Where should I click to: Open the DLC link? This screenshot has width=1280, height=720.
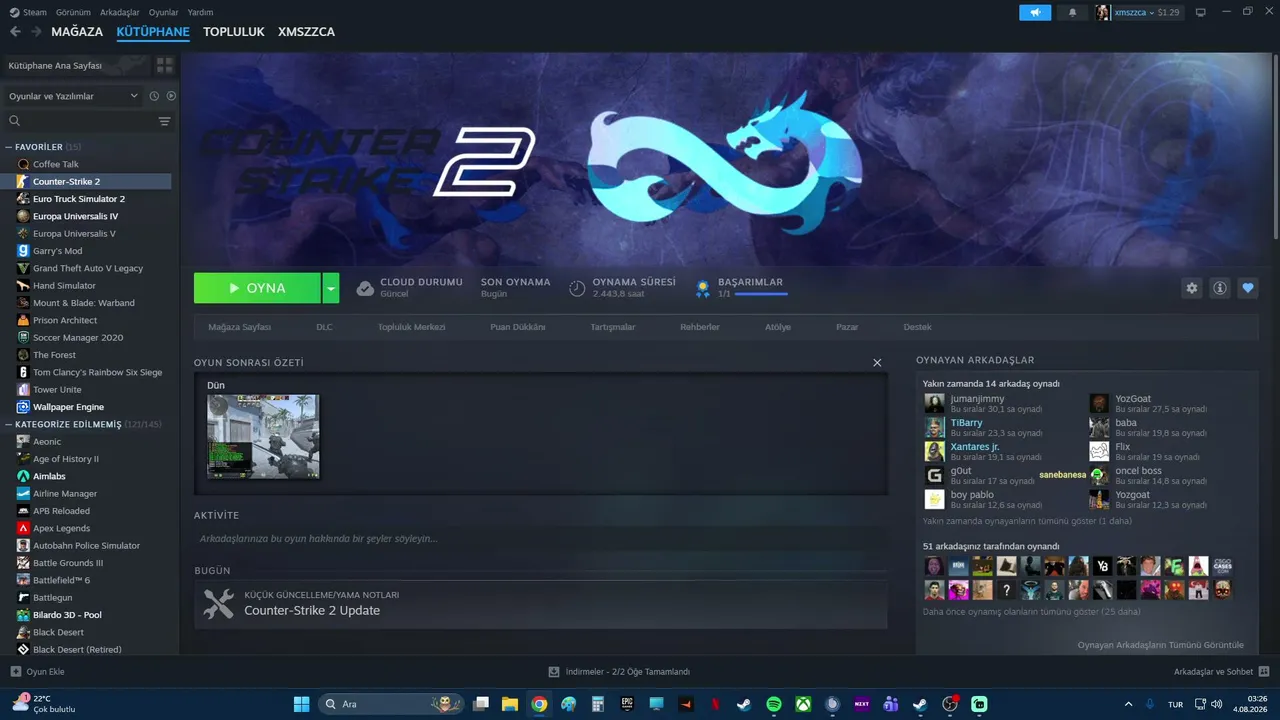324,327
